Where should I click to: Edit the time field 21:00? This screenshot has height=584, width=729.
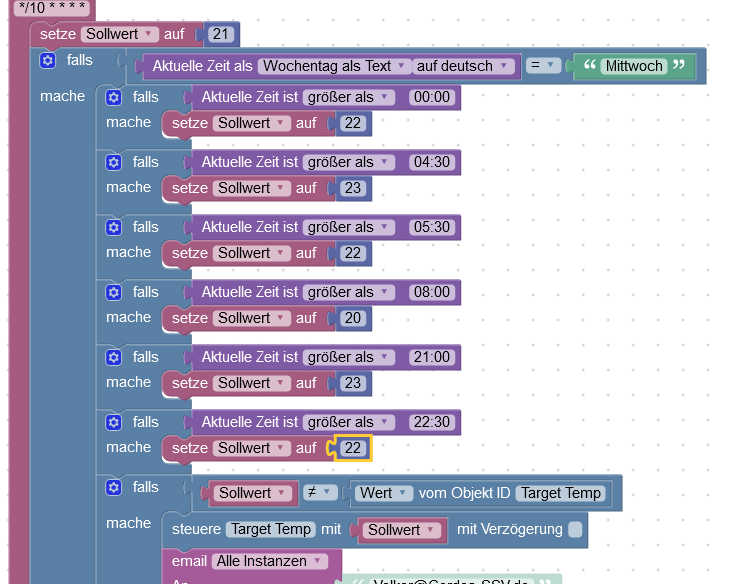click(x=432, y=357)
